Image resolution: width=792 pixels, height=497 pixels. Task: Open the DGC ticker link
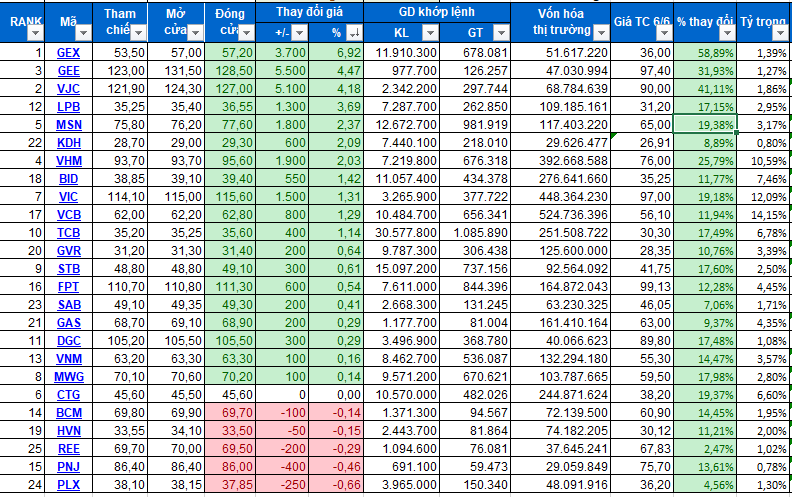tap(69, 341)
